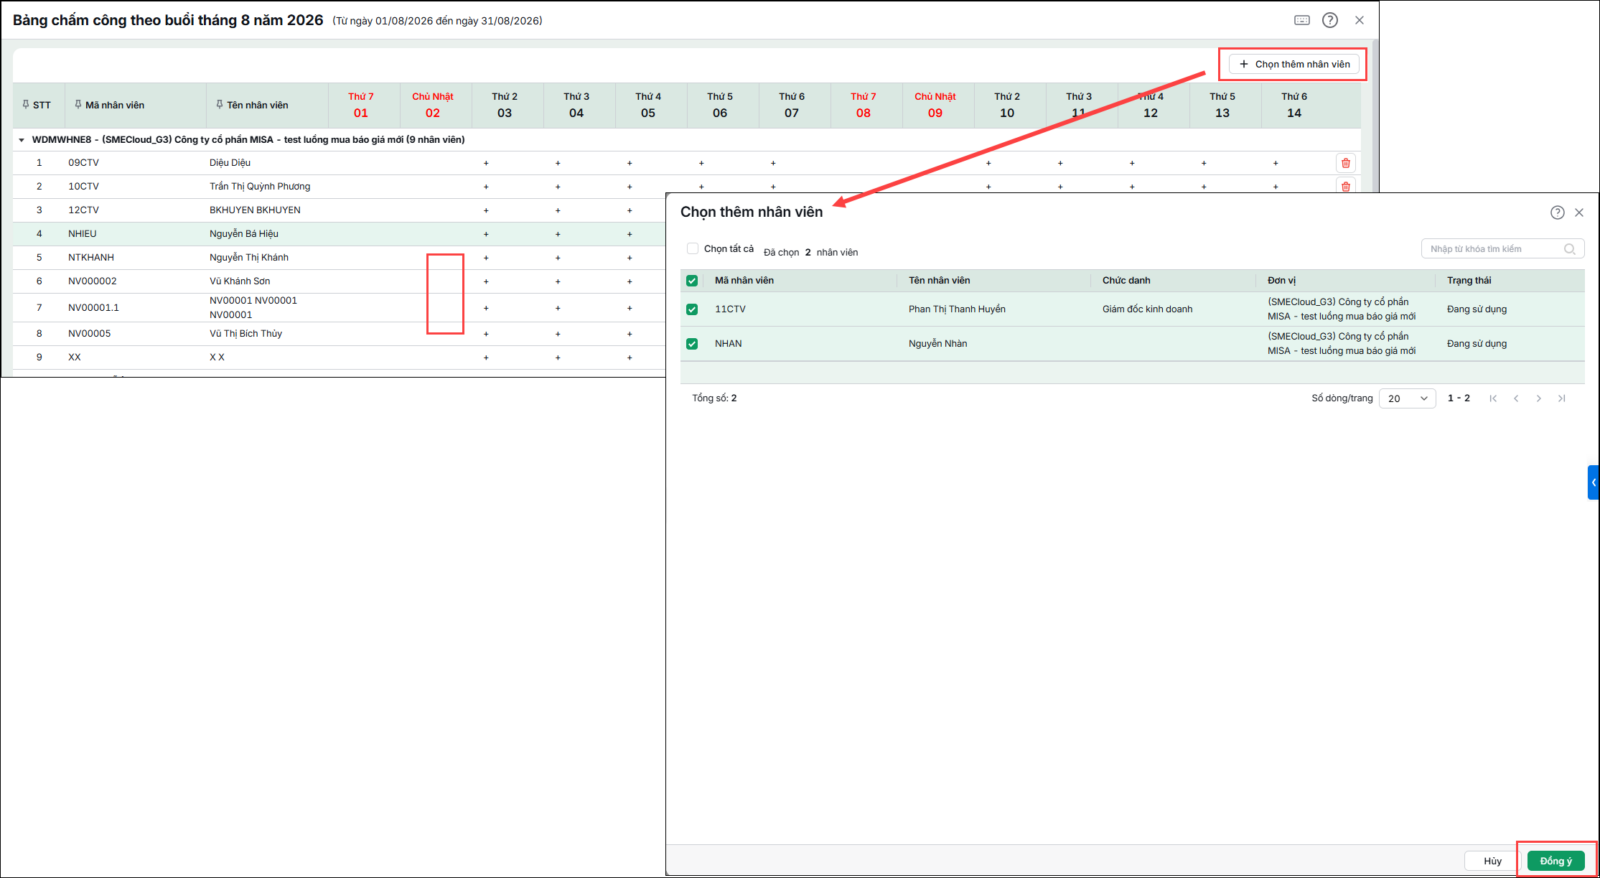Select the Thứ 5 06 day column header

coord(720,105)
